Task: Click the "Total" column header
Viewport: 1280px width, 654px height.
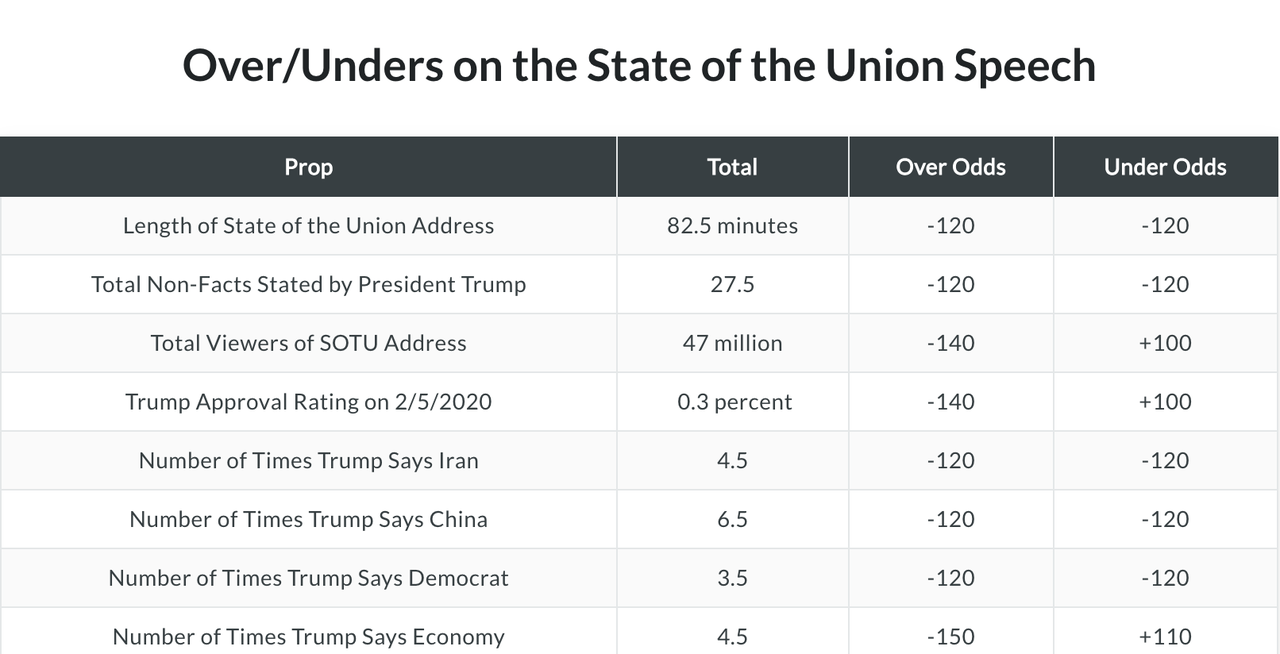Action: (x=732, y=167)
